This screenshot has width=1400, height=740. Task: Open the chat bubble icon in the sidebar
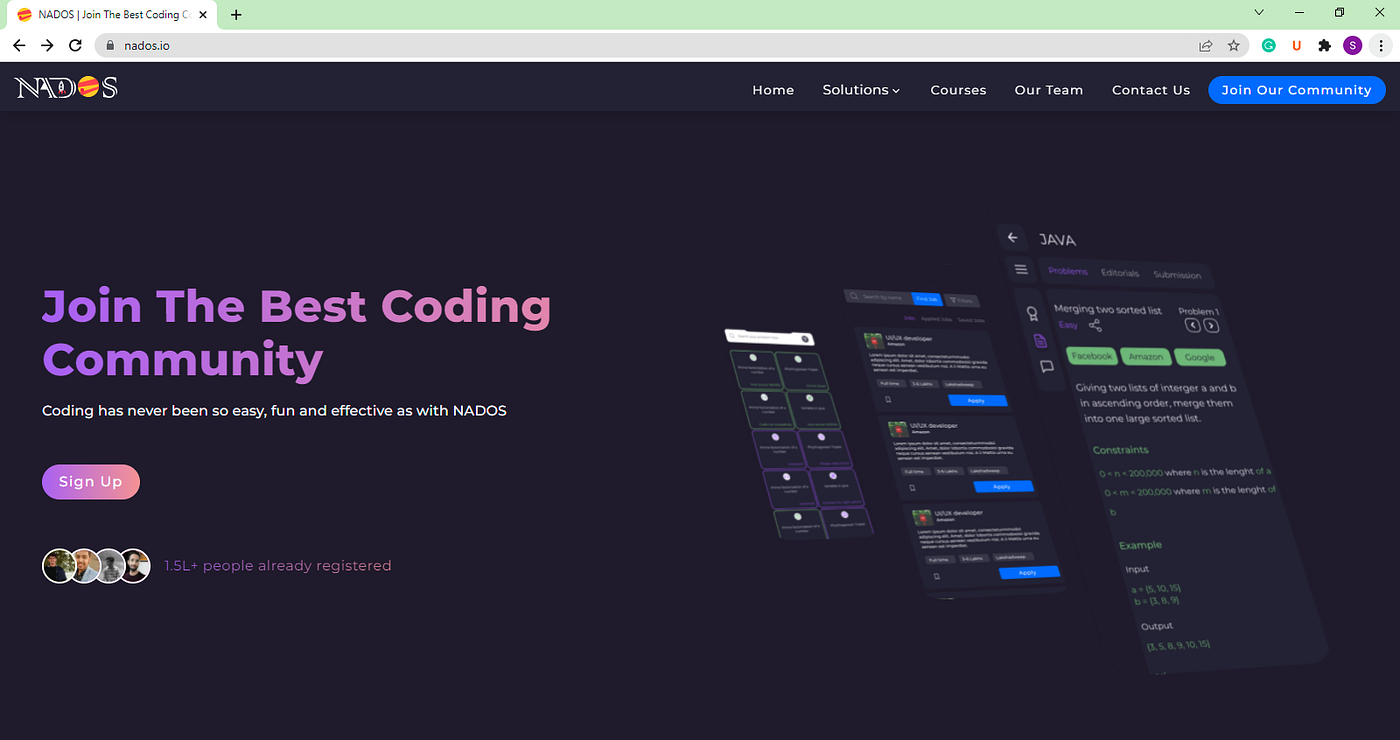coord(1046,366)
